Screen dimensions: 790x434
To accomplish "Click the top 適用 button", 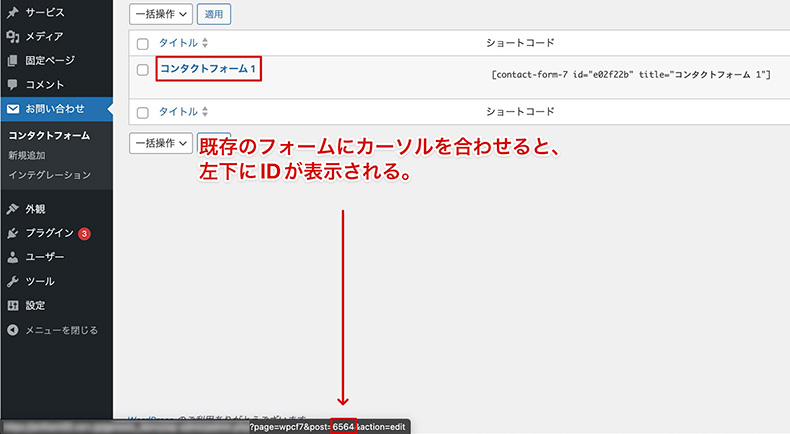I will click(214, 14).
